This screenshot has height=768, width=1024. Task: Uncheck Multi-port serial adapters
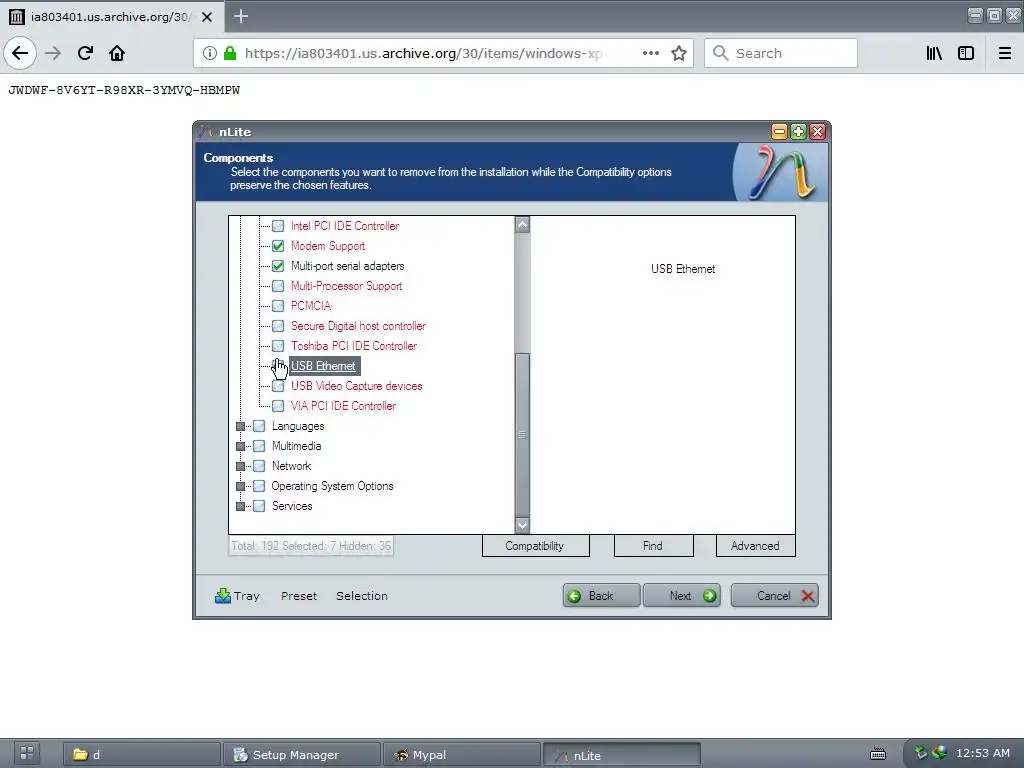point(278,266)
